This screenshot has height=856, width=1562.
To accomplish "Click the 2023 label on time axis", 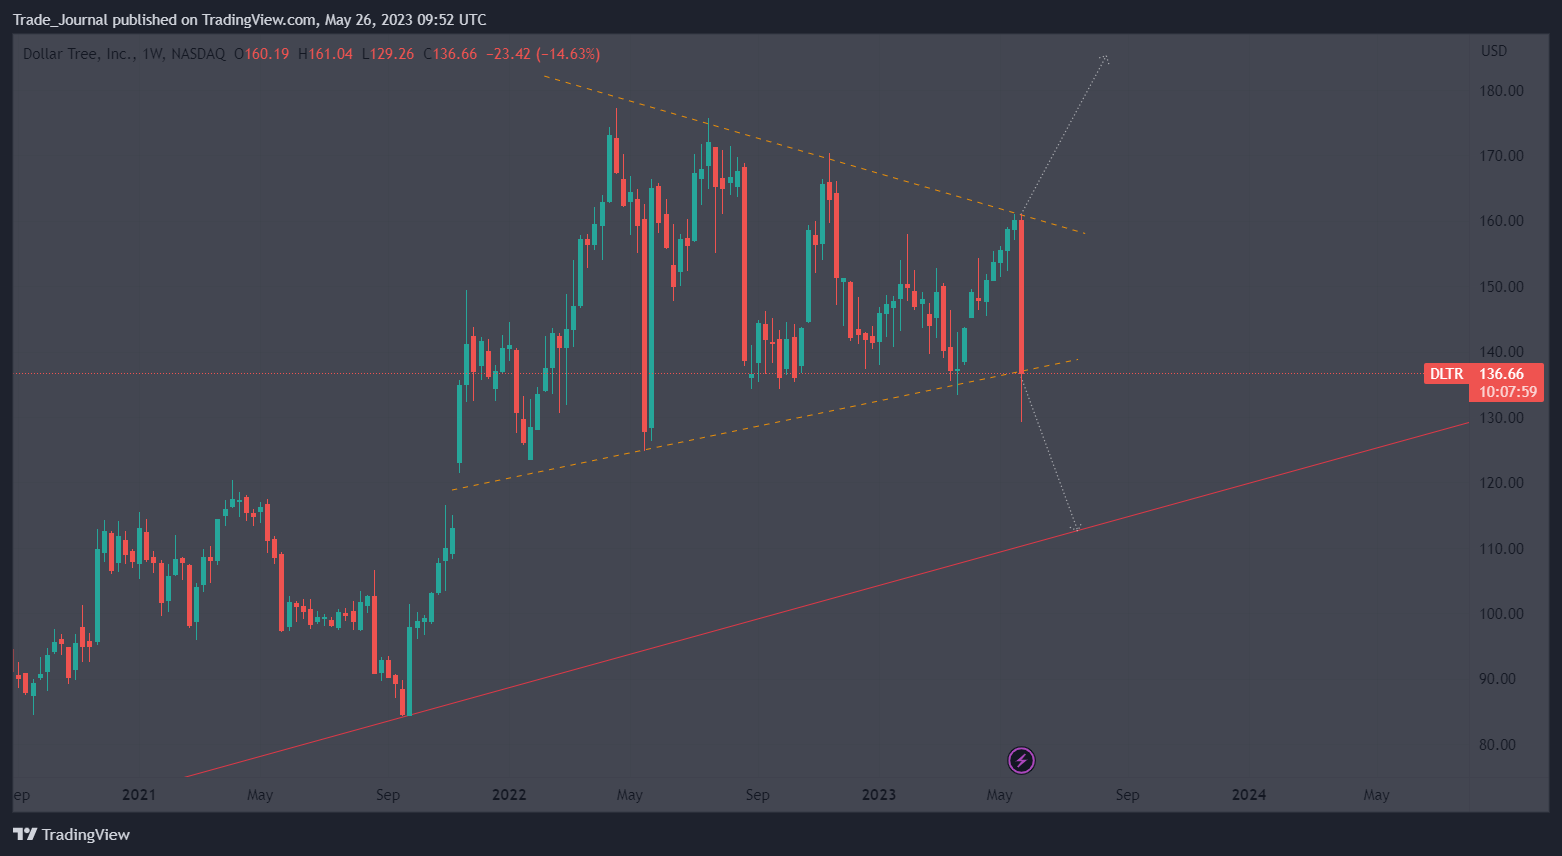I will point(879,795).
